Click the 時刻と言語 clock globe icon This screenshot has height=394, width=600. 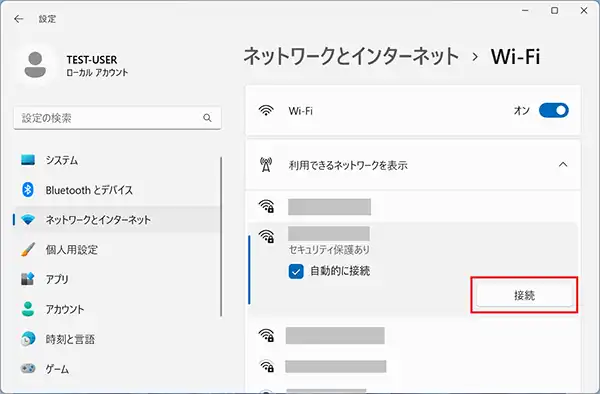(x=28, y=339)
